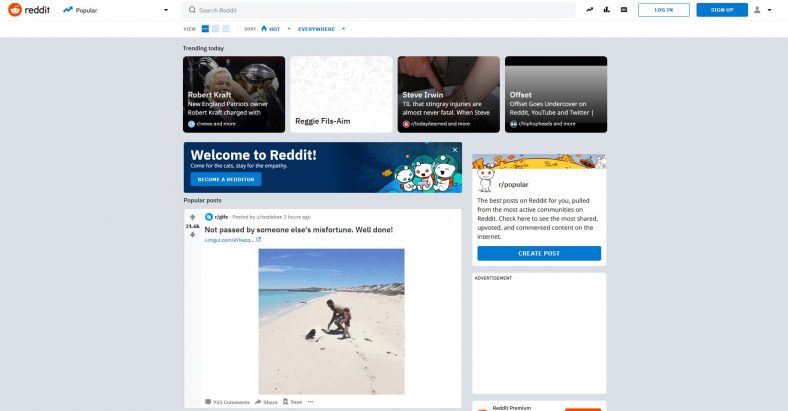Open the Steve Irwin trending card
This screenshot has height=411, width=788.
click(x=449, y=94)
